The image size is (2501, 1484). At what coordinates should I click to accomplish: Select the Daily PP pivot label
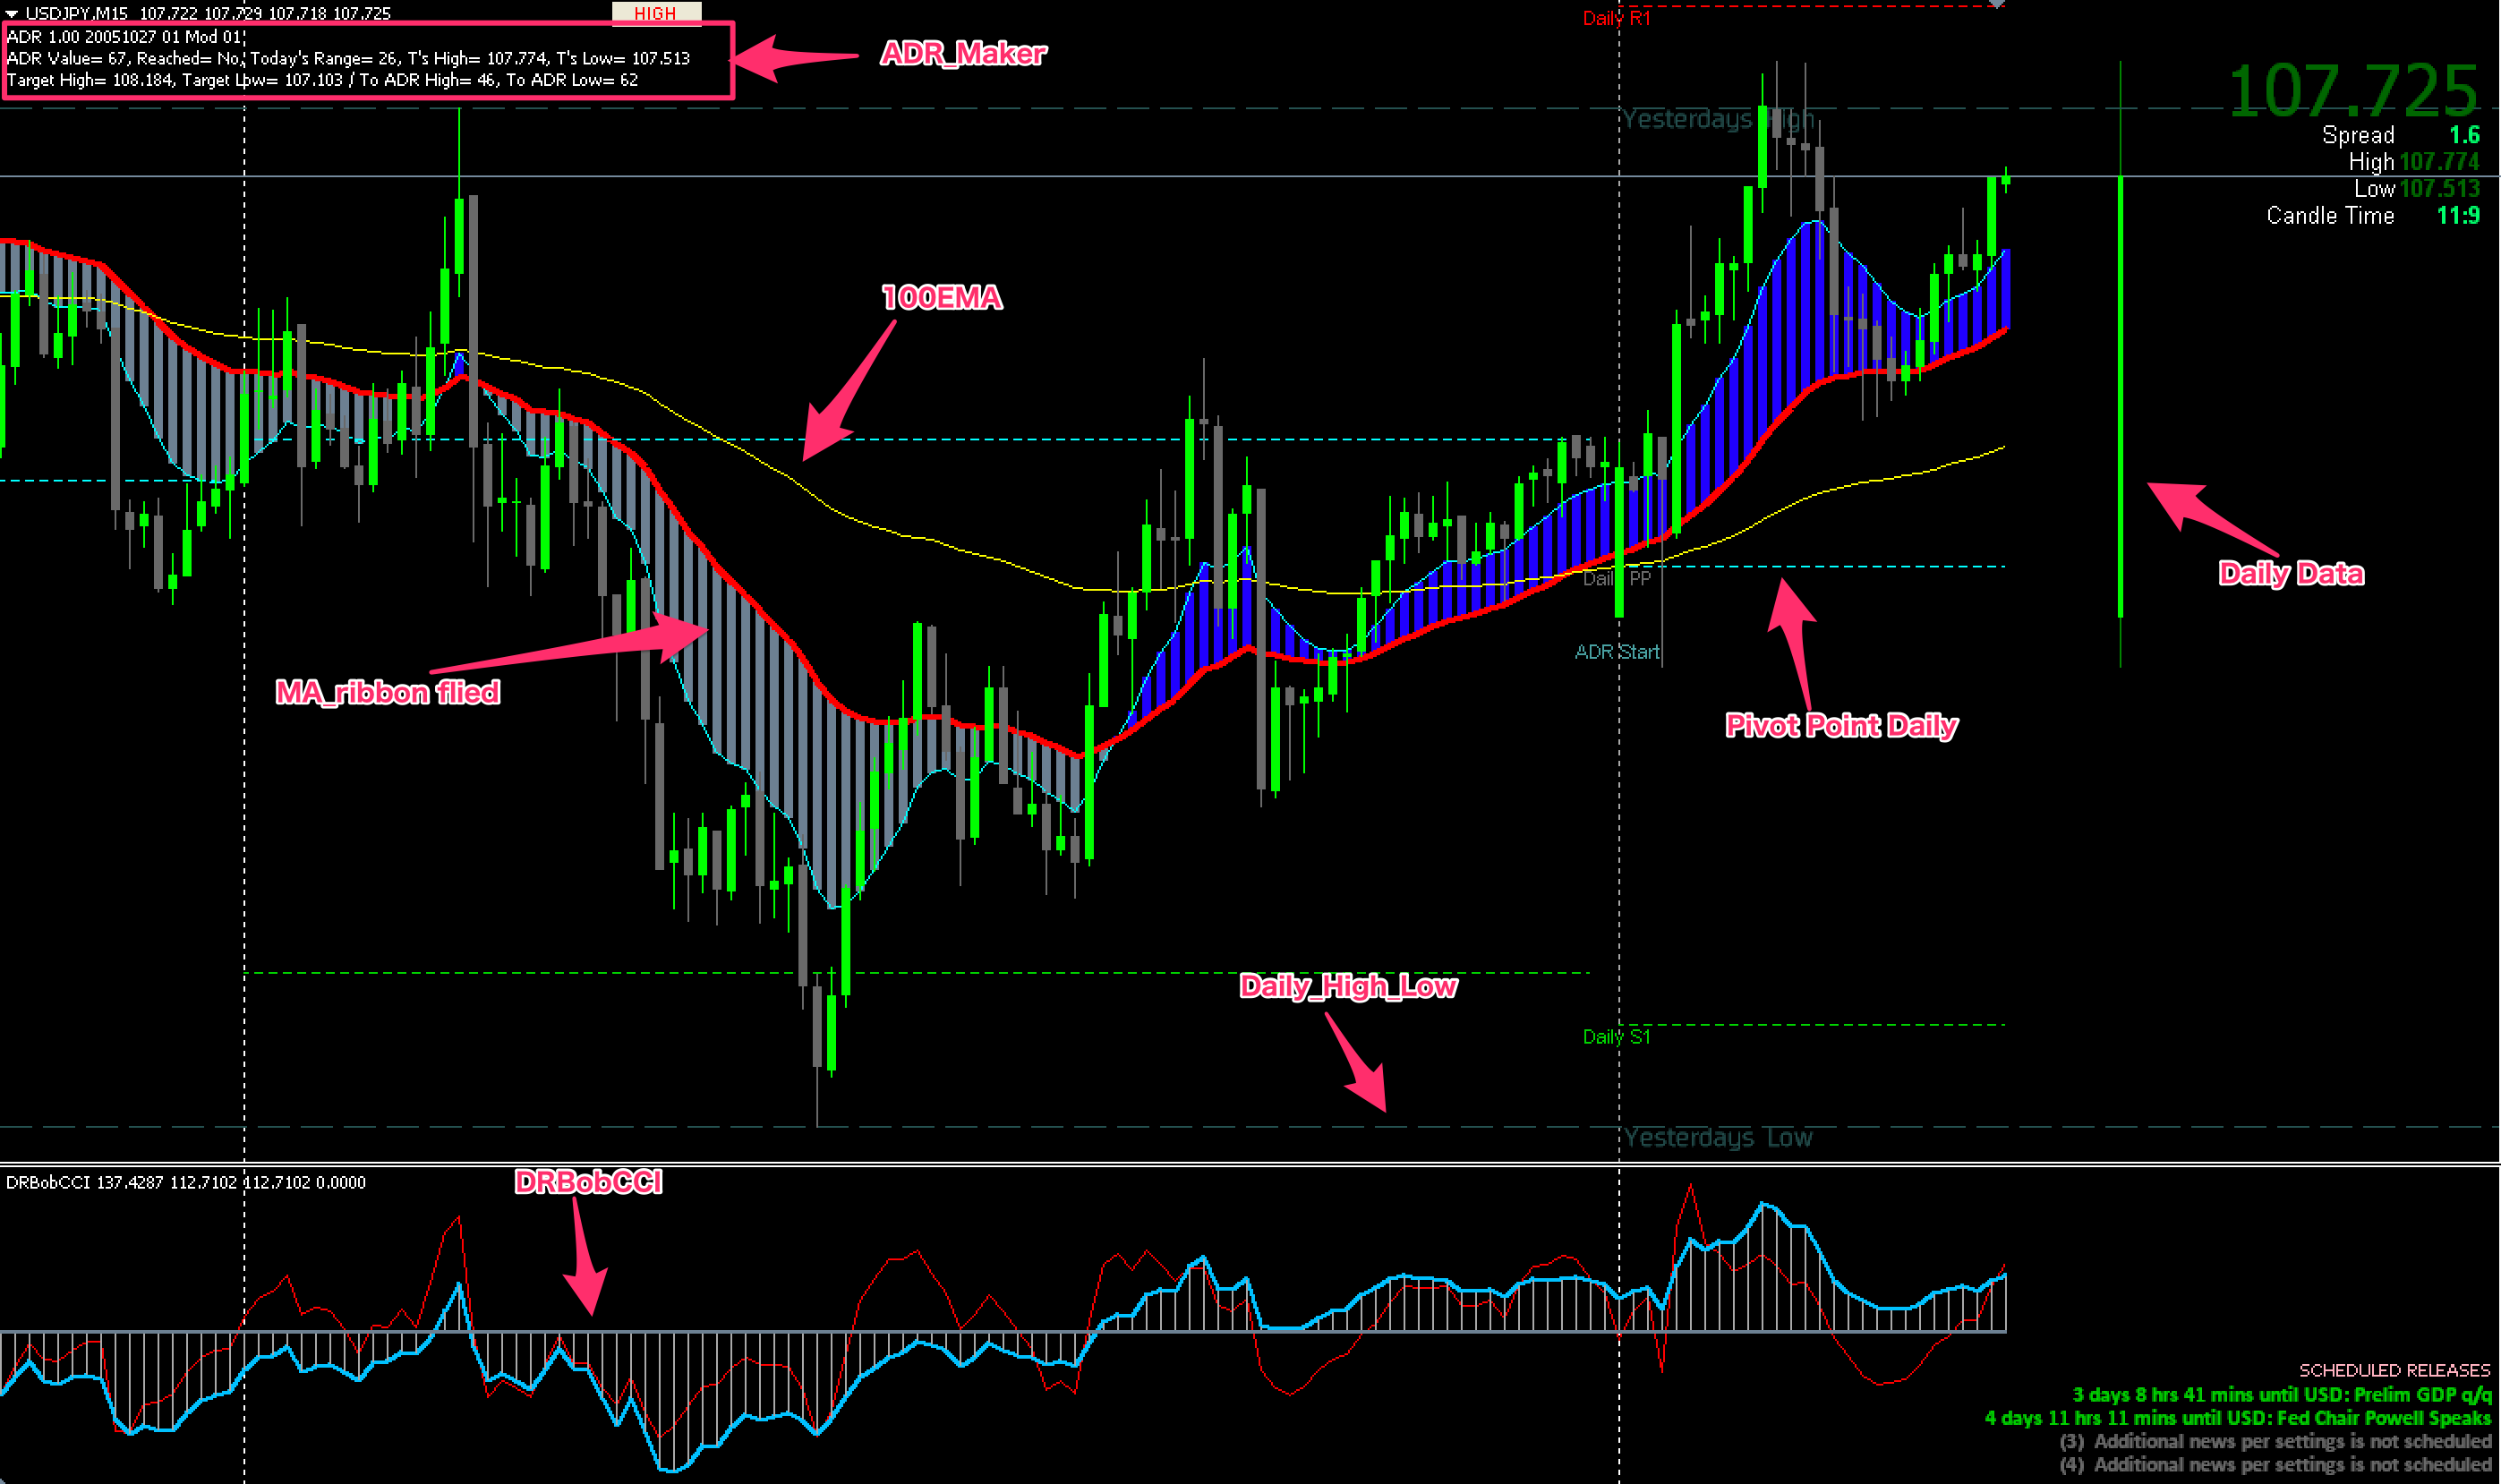(1616, 578)
